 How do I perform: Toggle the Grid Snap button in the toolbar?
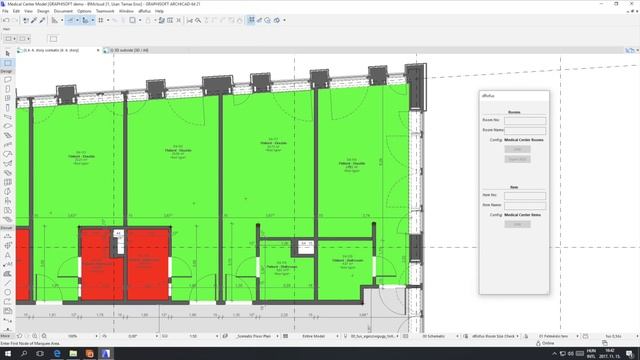click(100, 20)
